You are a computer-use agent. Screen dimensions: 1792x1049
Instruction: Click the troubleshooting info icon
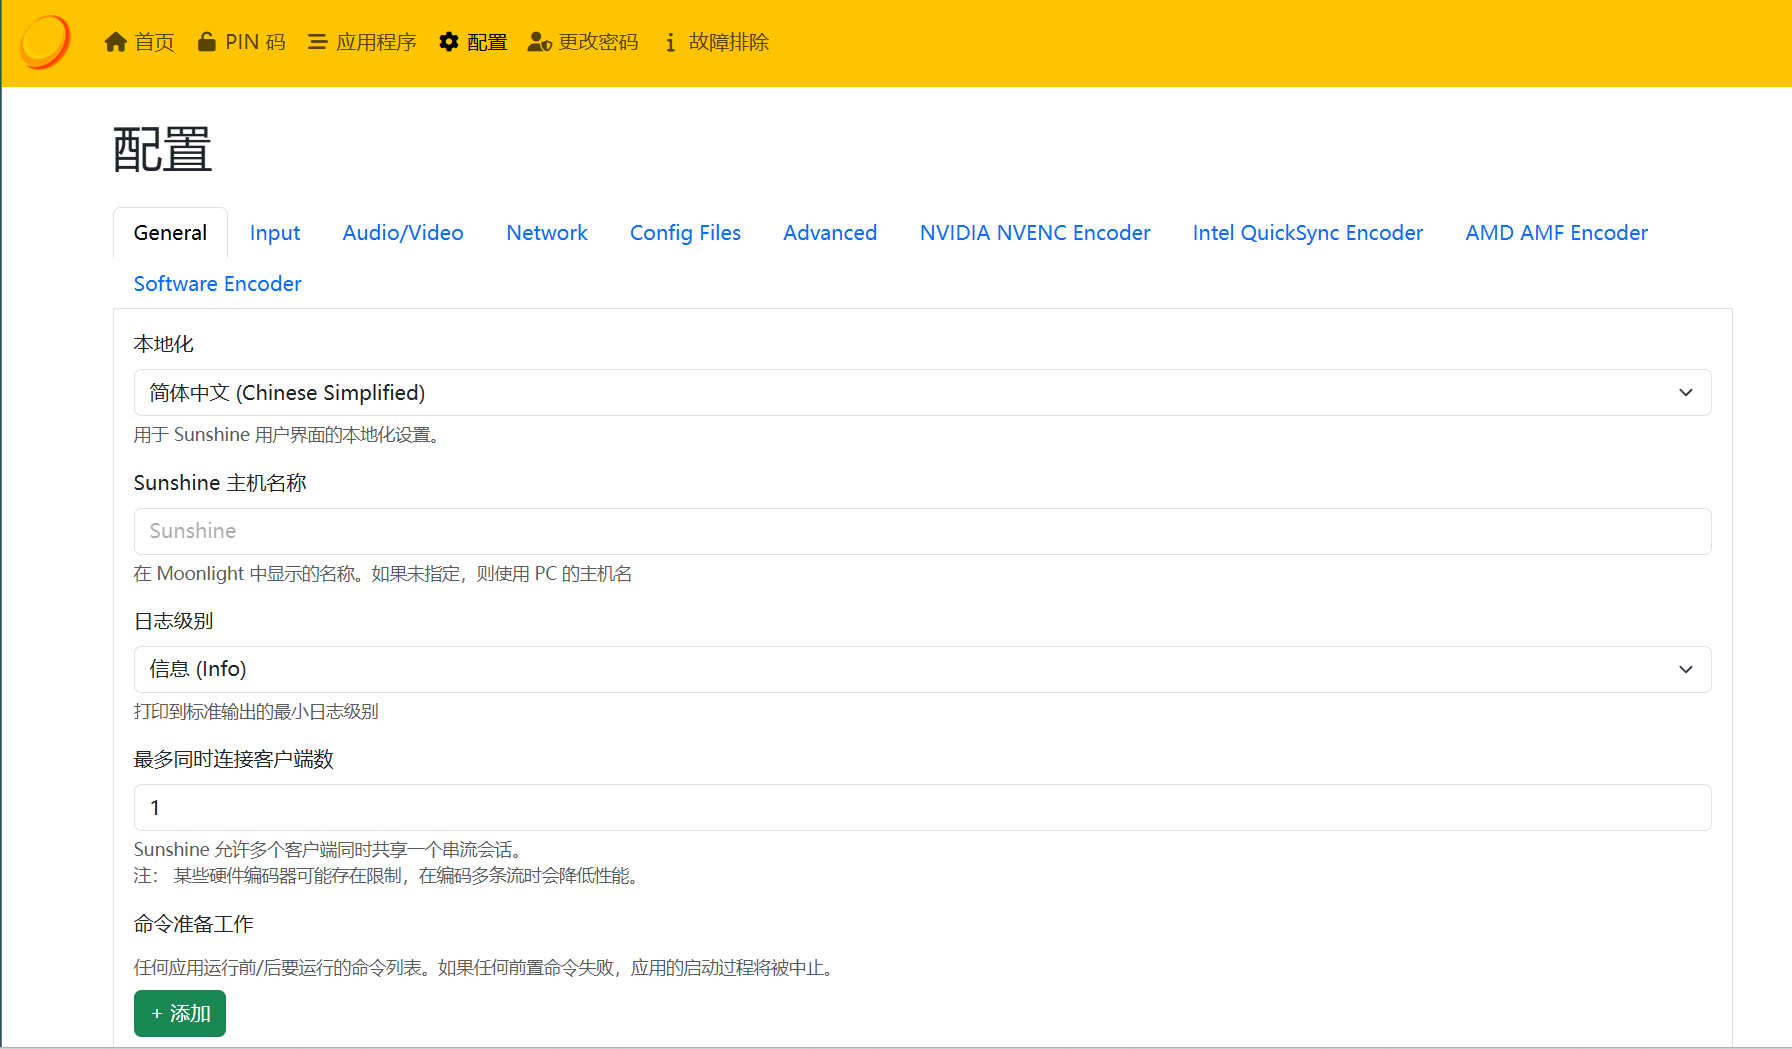670,42
